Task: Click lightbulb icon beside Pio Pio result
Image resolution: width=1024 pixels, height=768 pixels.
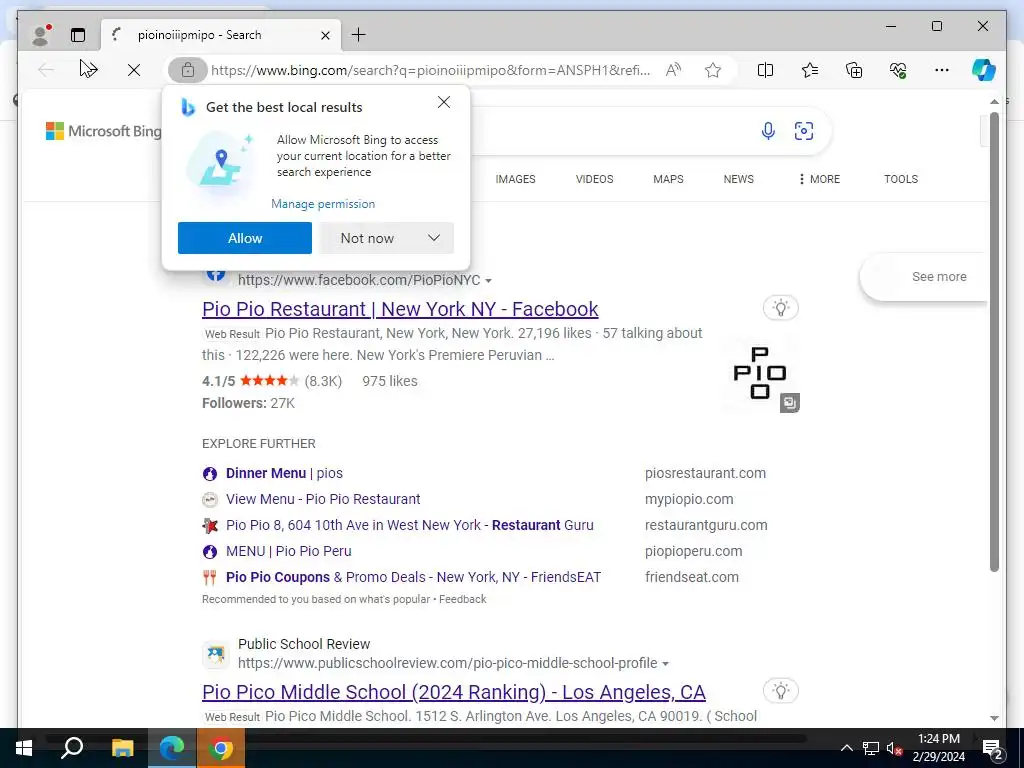Action: 780,308
